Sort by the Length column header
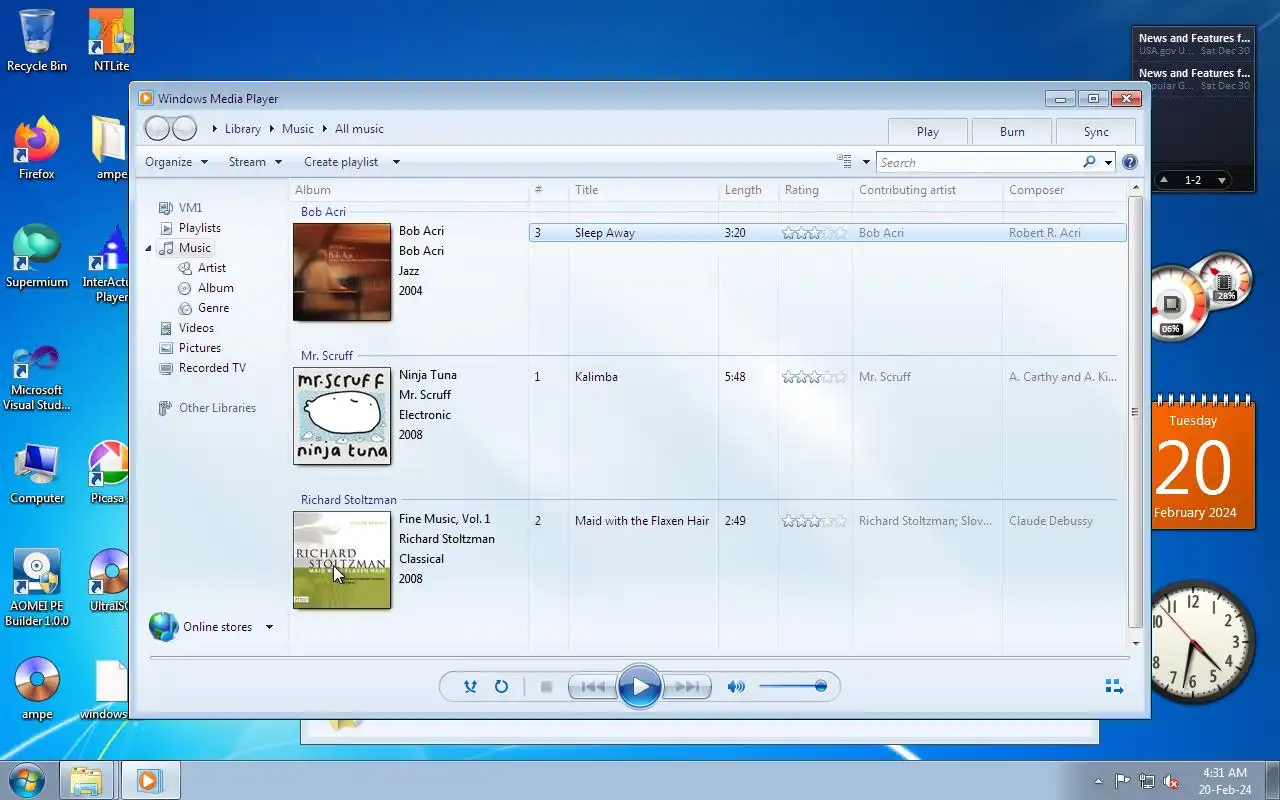This screenshot has width=1280, height=800. (748, 190)
